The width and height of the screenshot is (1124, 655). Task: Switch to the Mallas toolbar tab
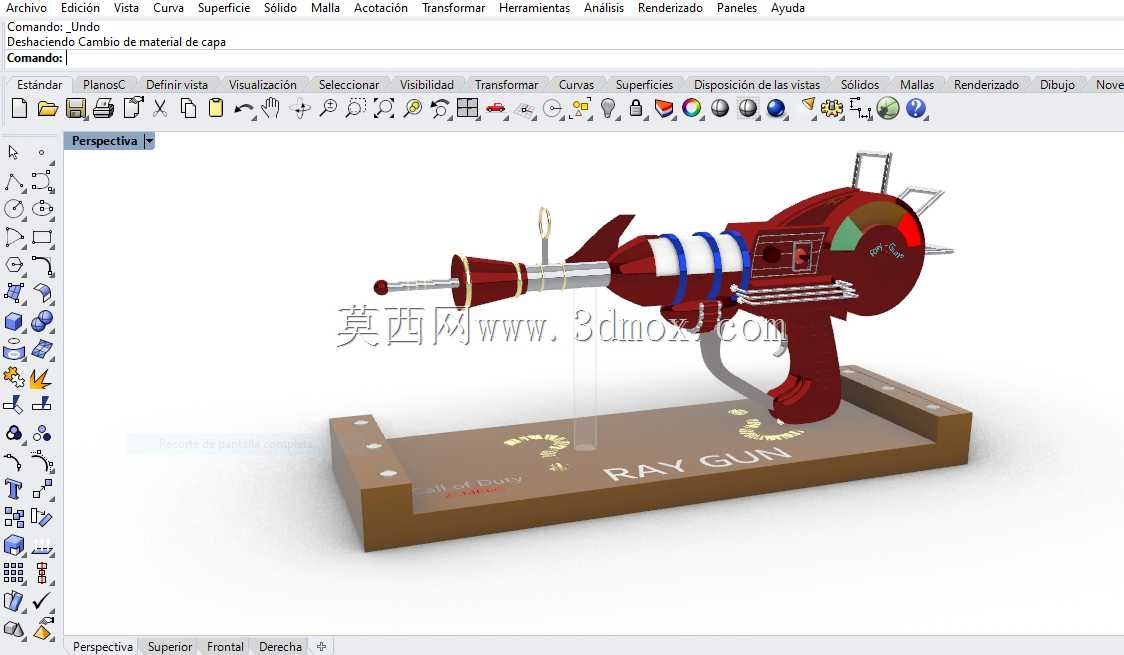(x=917, y=85)
